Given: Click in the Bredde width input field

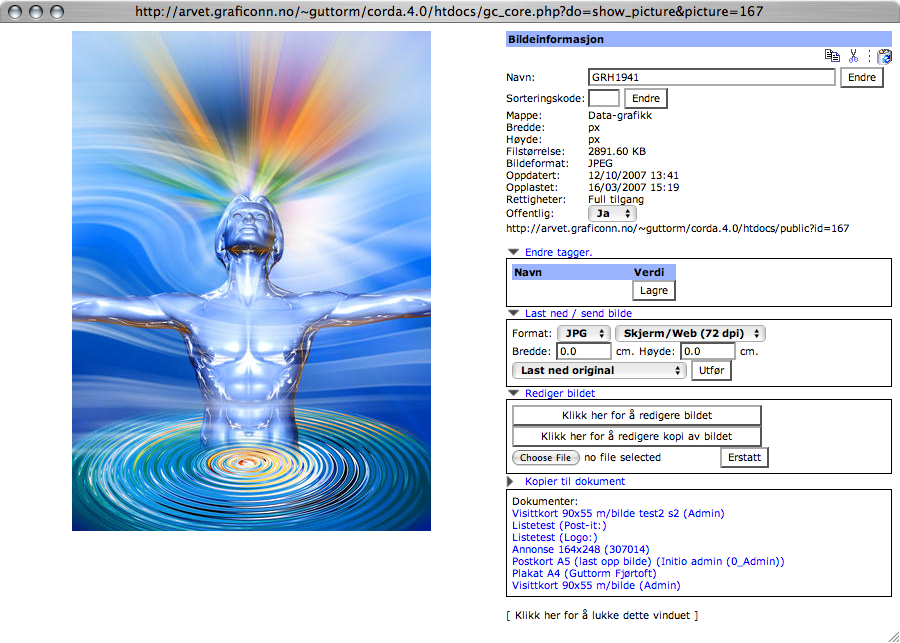Looking at the screenshot, I should click(x=584, y=351).
